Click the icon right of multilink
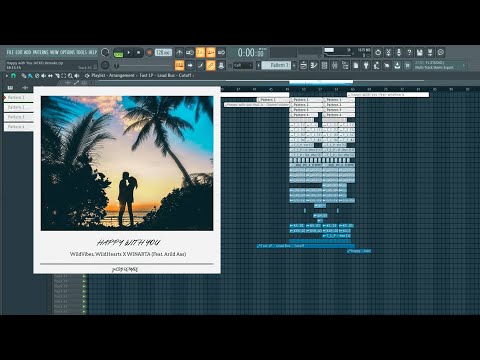This screenshot has height=360, width=480. (221, 65)
